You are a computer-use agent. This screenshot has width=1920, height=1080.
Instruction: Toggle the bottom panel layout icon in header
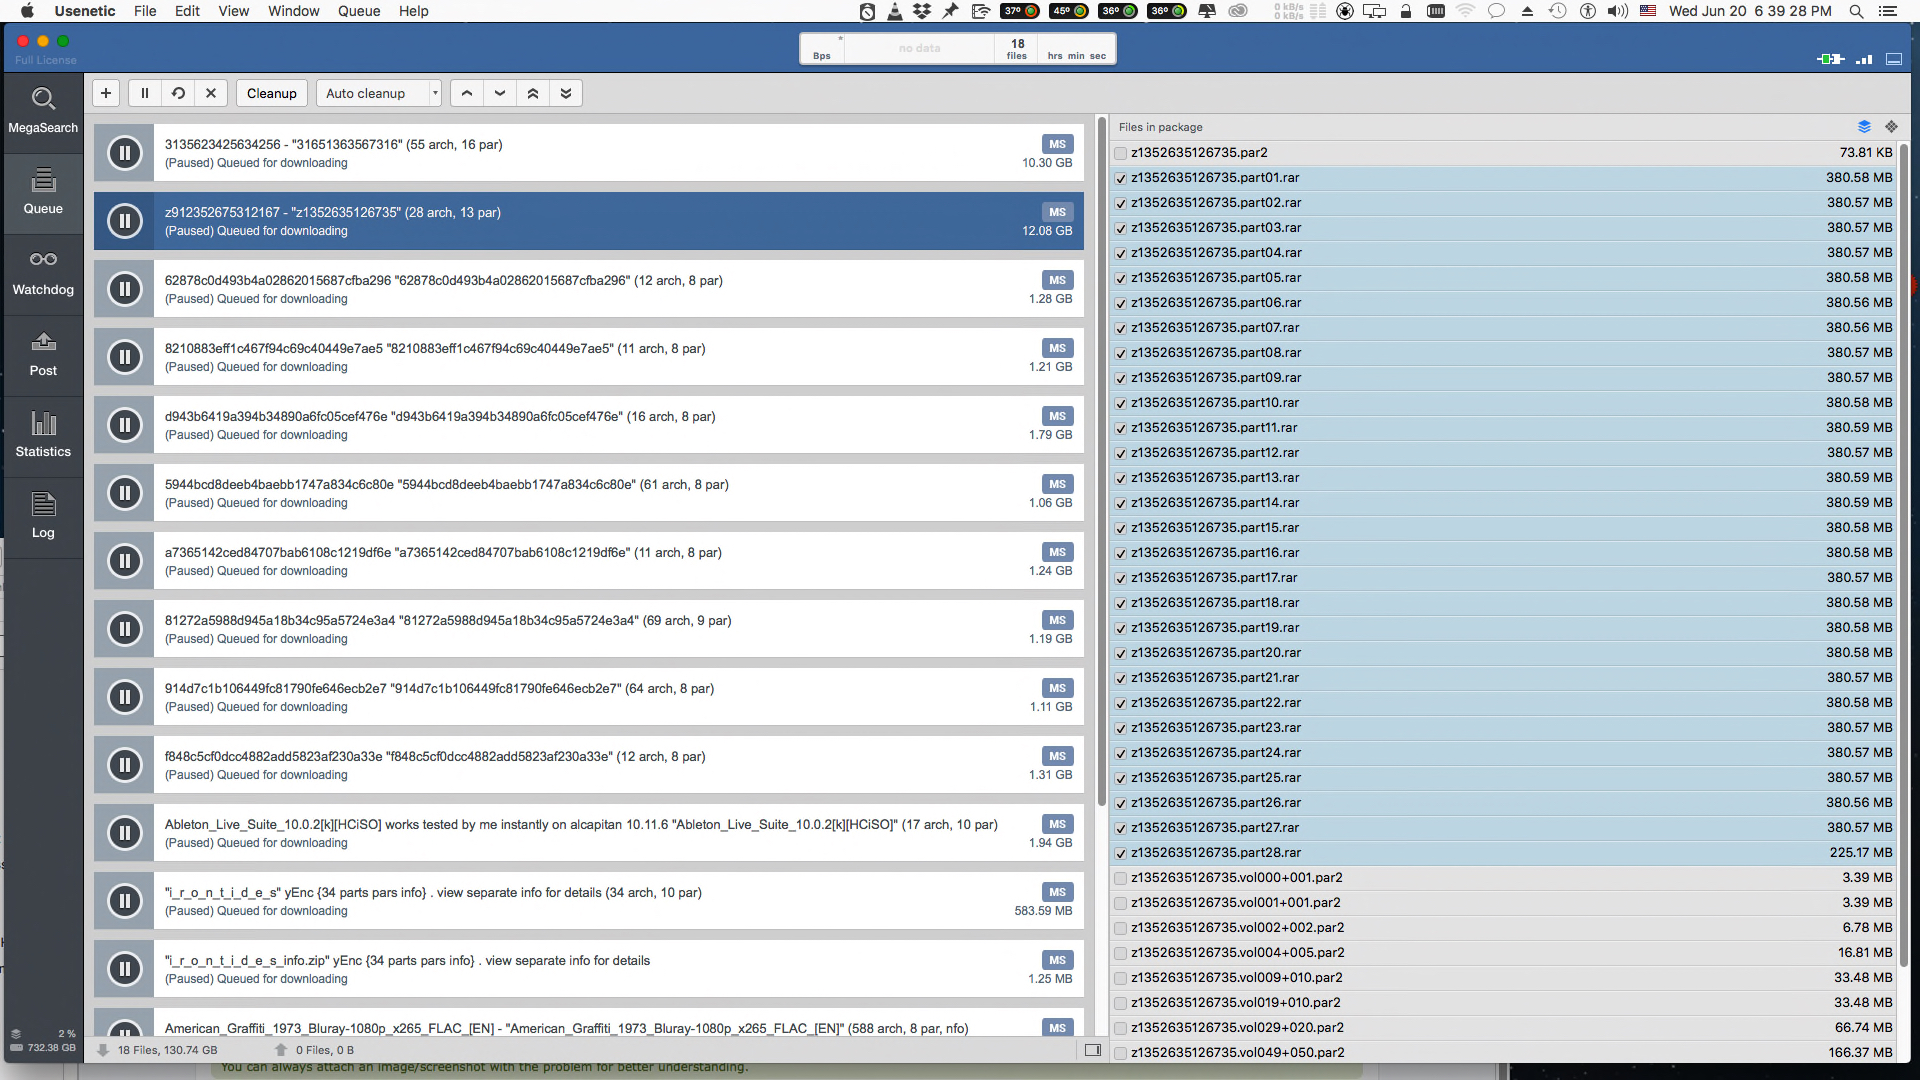point(1894,59)
